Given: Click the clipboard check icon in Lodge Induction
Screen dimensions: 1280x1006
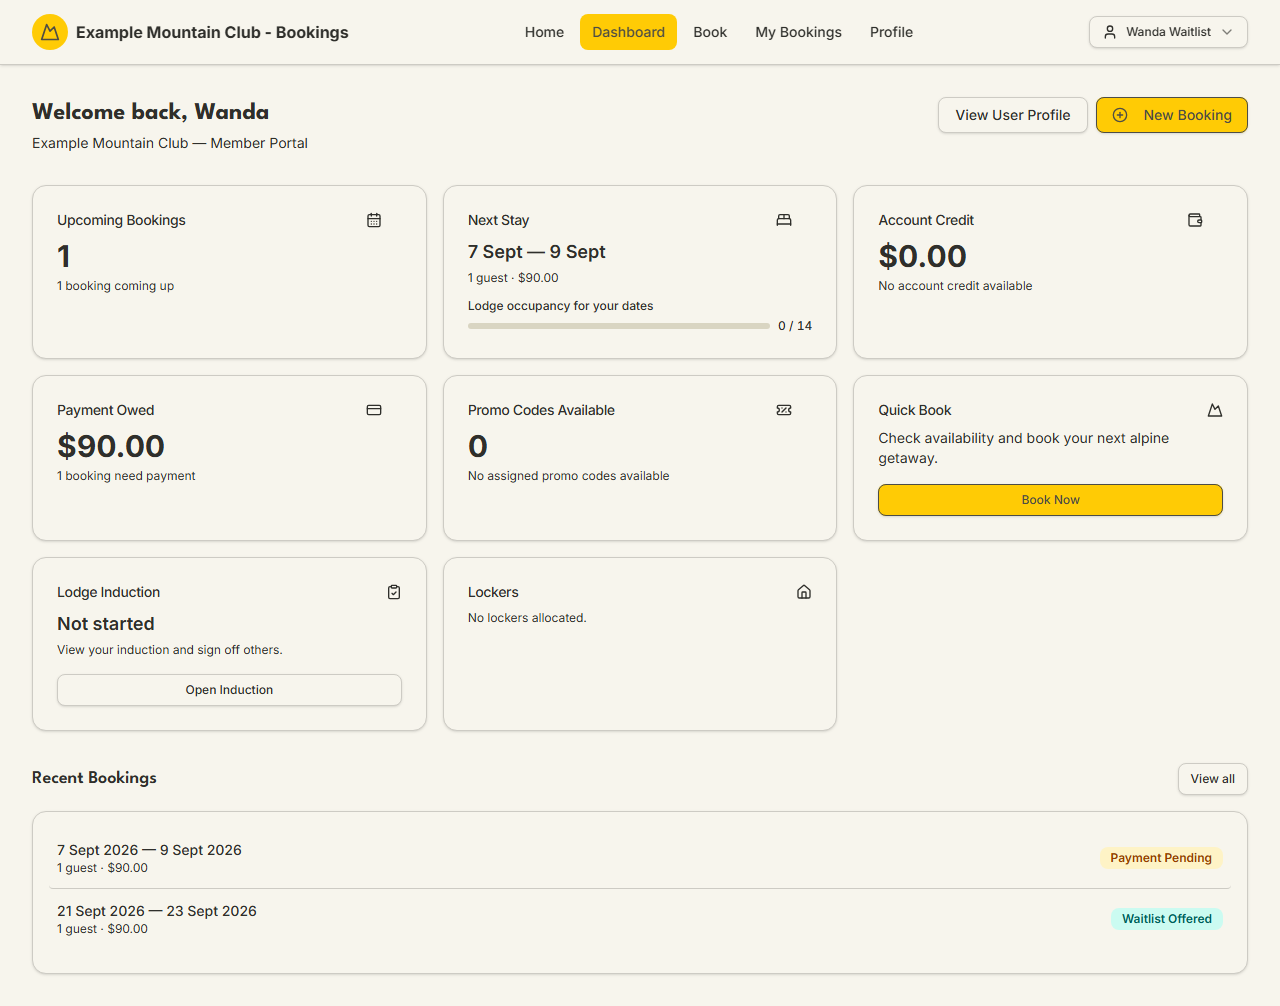Looking at the screenshot, I should [394, 592].
